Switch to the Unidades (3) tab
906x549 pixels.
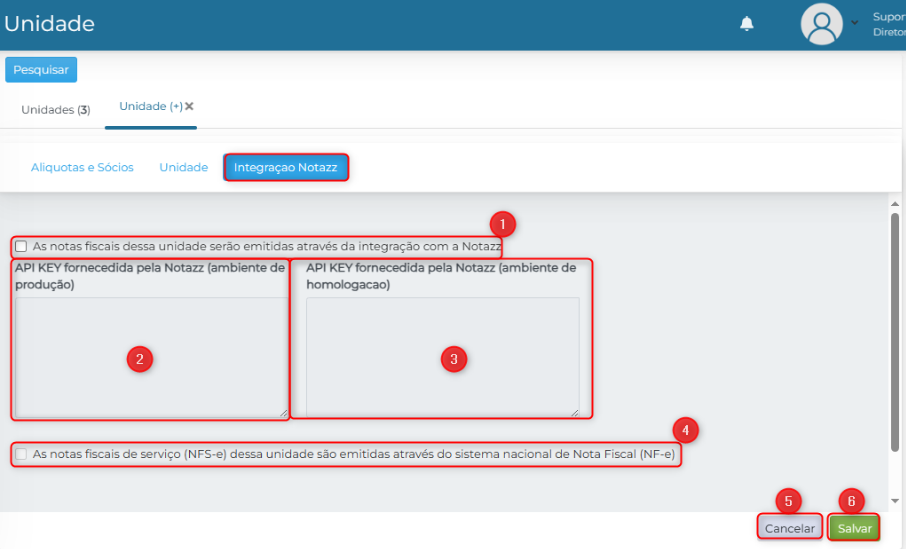(x=55, y=110)
